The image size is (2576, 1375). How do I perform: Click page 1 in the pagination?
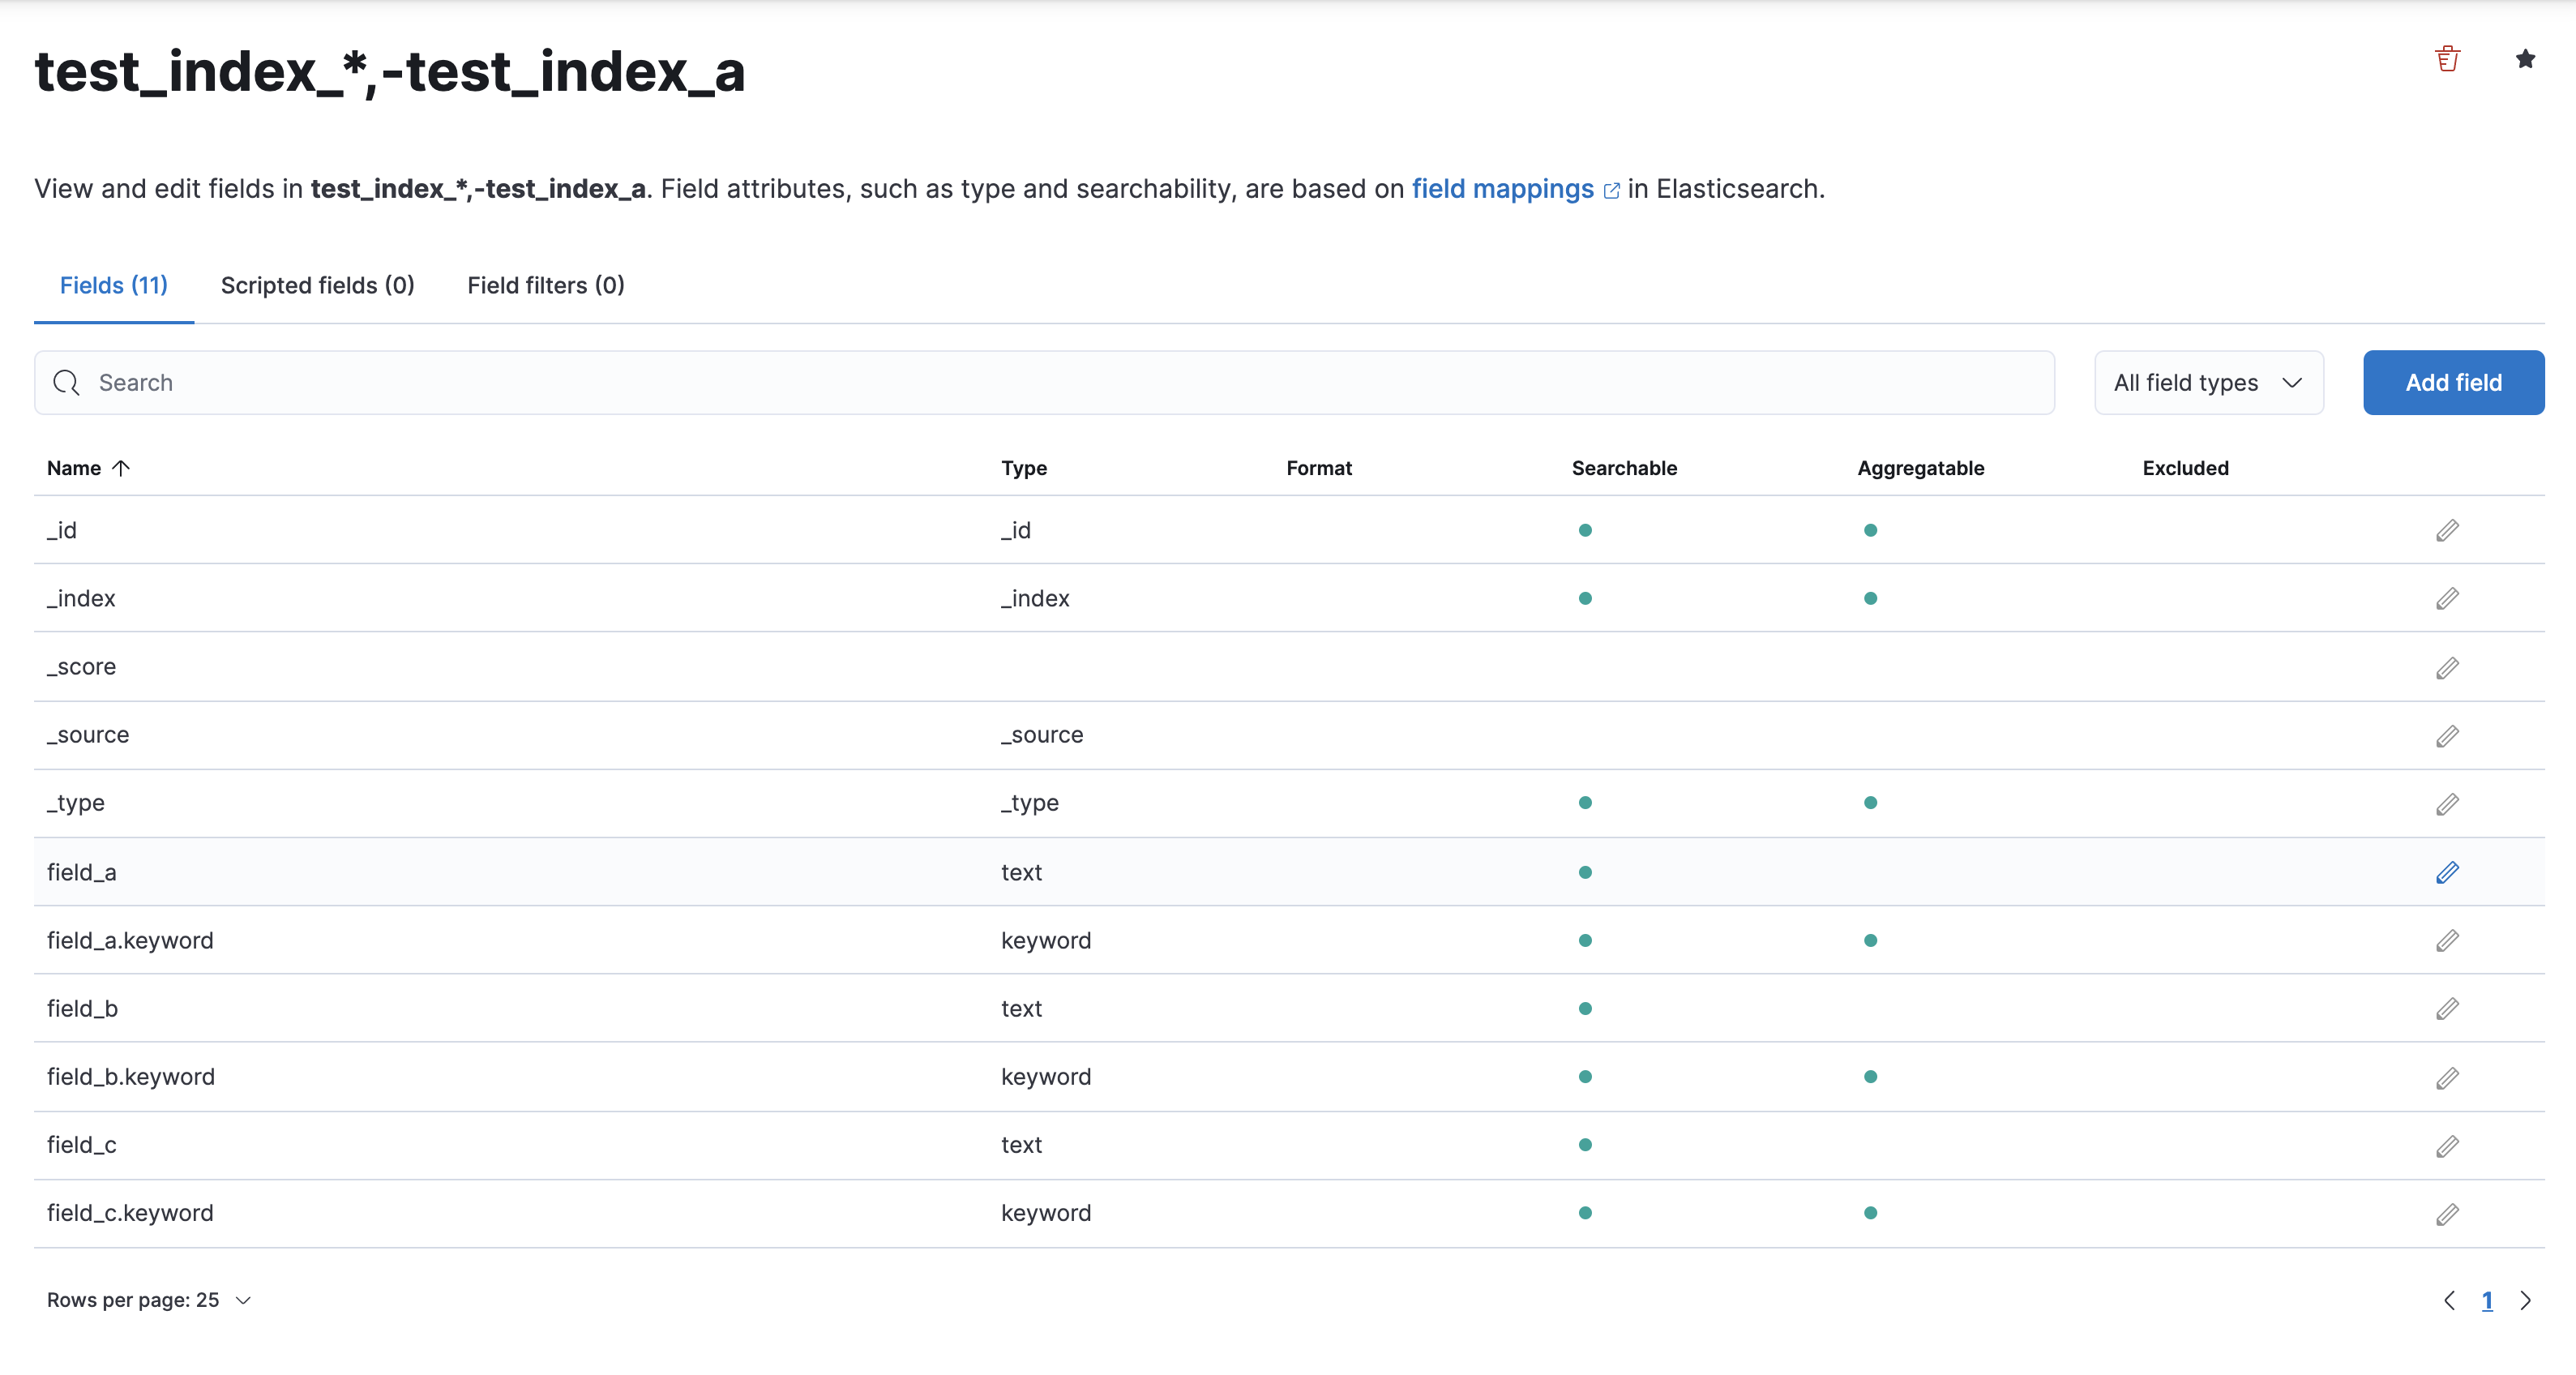[x=2487, y=1300]
